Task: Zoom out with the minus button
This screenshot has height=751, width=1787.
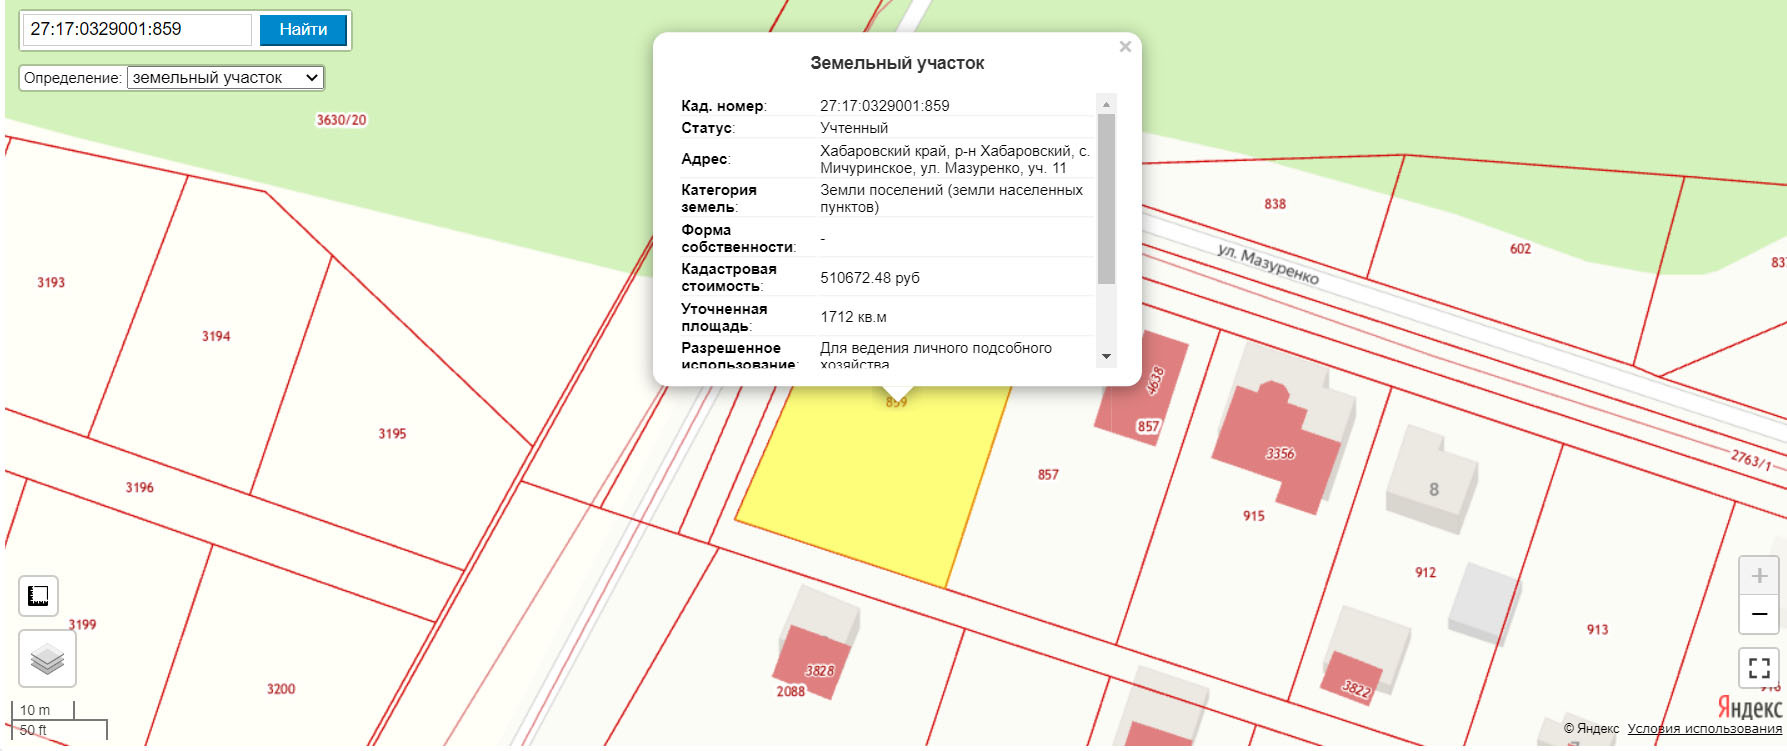Action: coord(1759,614)
